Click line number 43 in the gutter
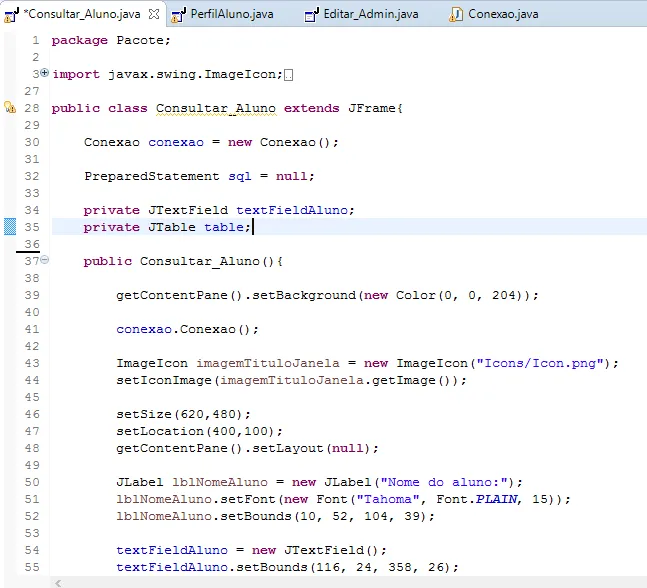The width and height of the screenshot is (647, 588). pyautogui.click(x=32, y=363)
